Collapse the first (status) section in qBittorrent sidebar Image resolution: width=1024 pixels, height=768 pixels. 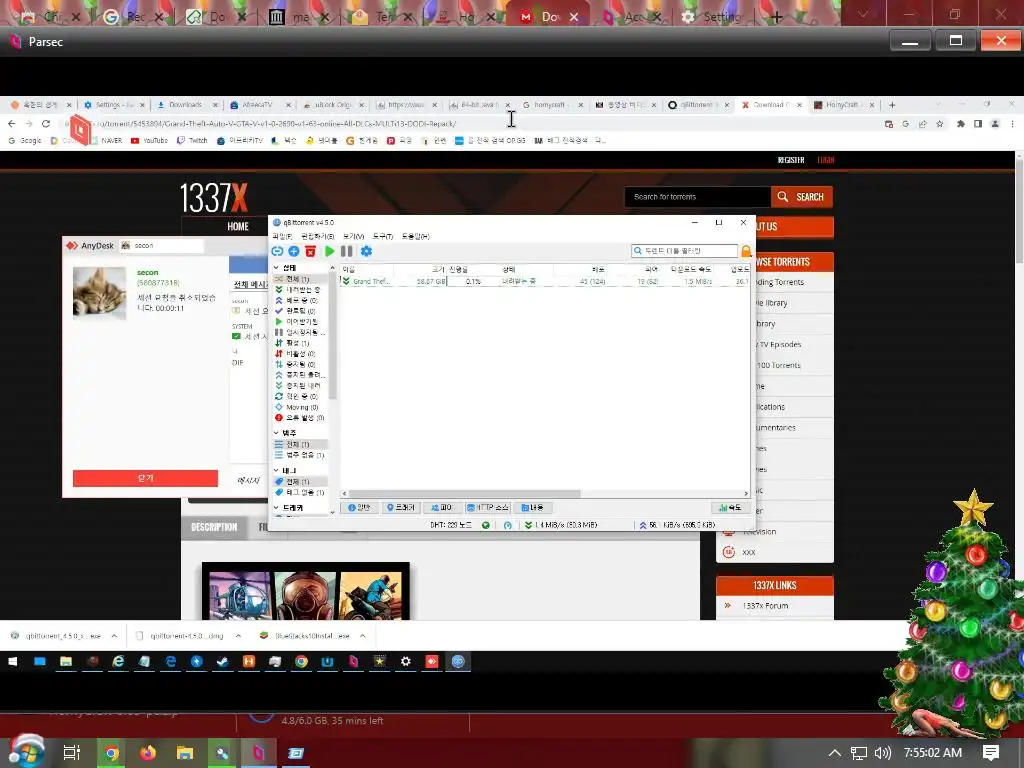[276, 268]
